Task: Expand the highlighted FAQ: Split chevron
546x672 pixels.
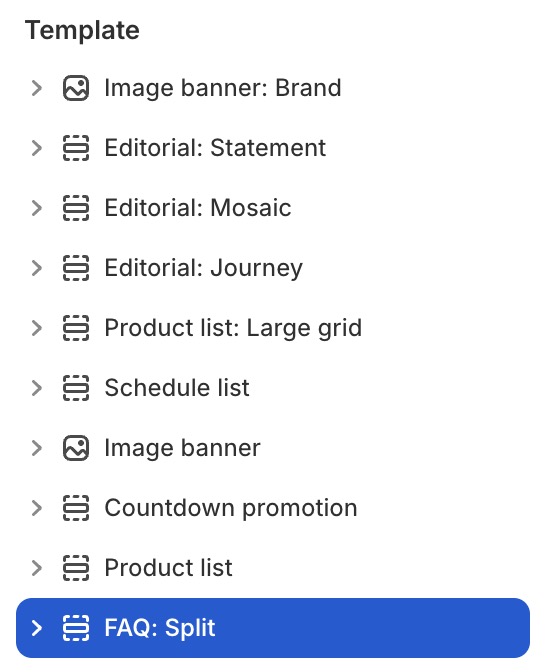Action: pyautogui.click(x=37, y=628)
